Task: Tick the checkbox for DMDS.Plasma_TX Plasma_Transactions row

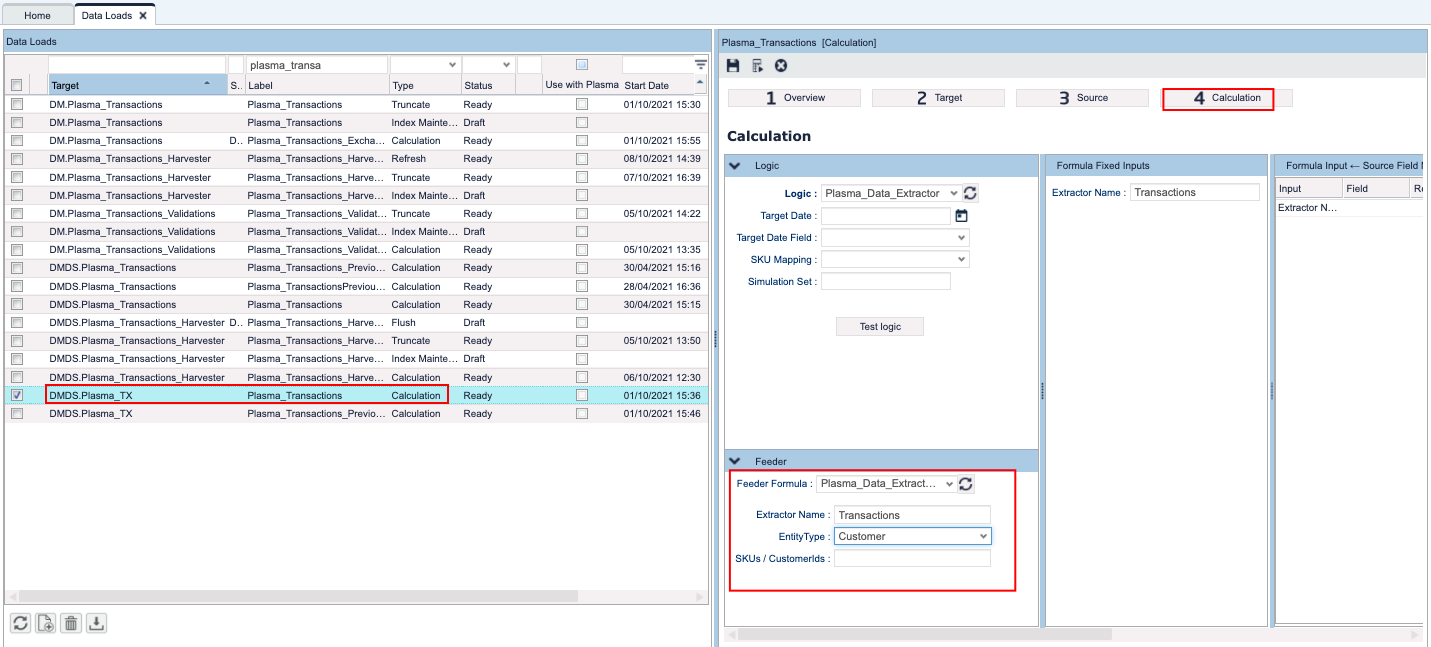Action: 16,395
